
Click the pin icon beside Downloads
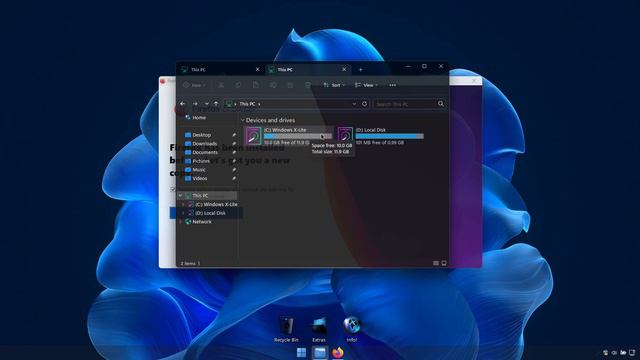click(x=234, y=144)
